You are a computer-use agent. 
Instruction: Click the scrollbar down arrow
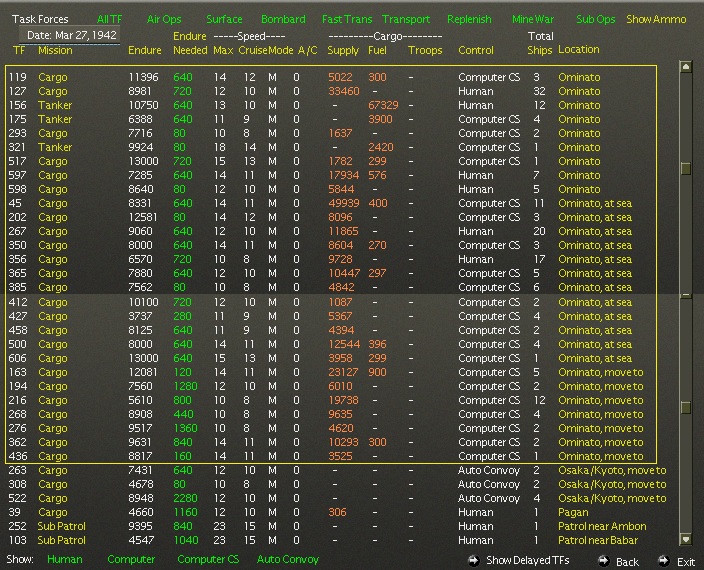(686, 539)
